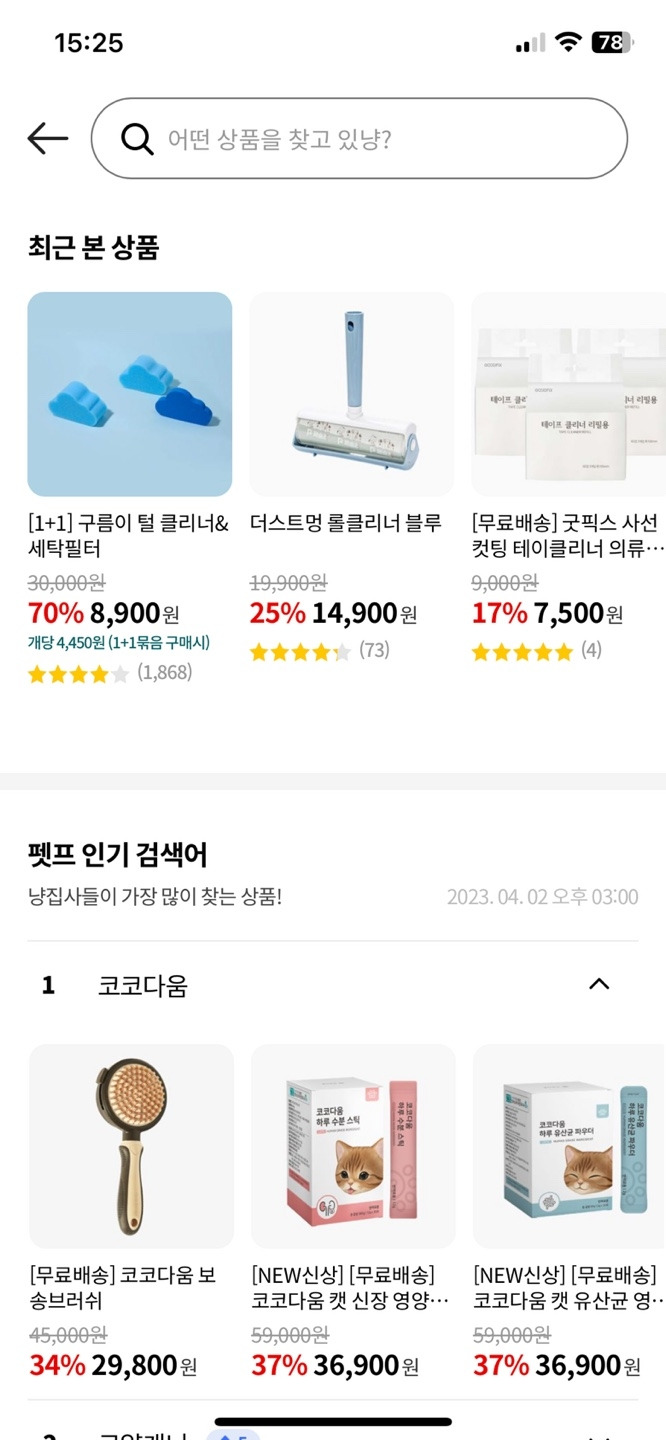Viewport: 666px width, 1440px height.
Task: Select the 코코다움 ranking row
Action: (x=333, y=986)
